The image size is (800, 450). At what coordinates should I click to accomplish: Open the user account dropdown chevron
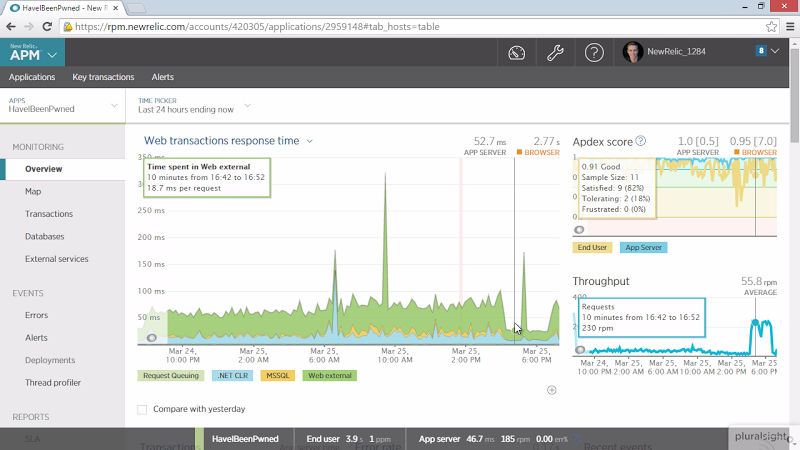point(775,51)
